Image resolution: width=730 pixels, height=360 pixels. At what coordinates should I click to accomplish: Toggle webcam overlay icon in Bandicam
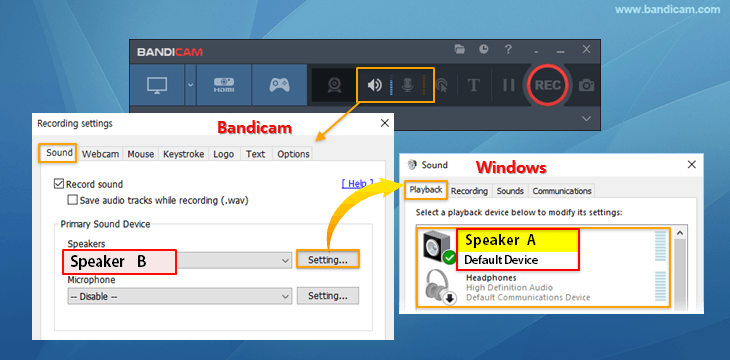tap(334, 85)
